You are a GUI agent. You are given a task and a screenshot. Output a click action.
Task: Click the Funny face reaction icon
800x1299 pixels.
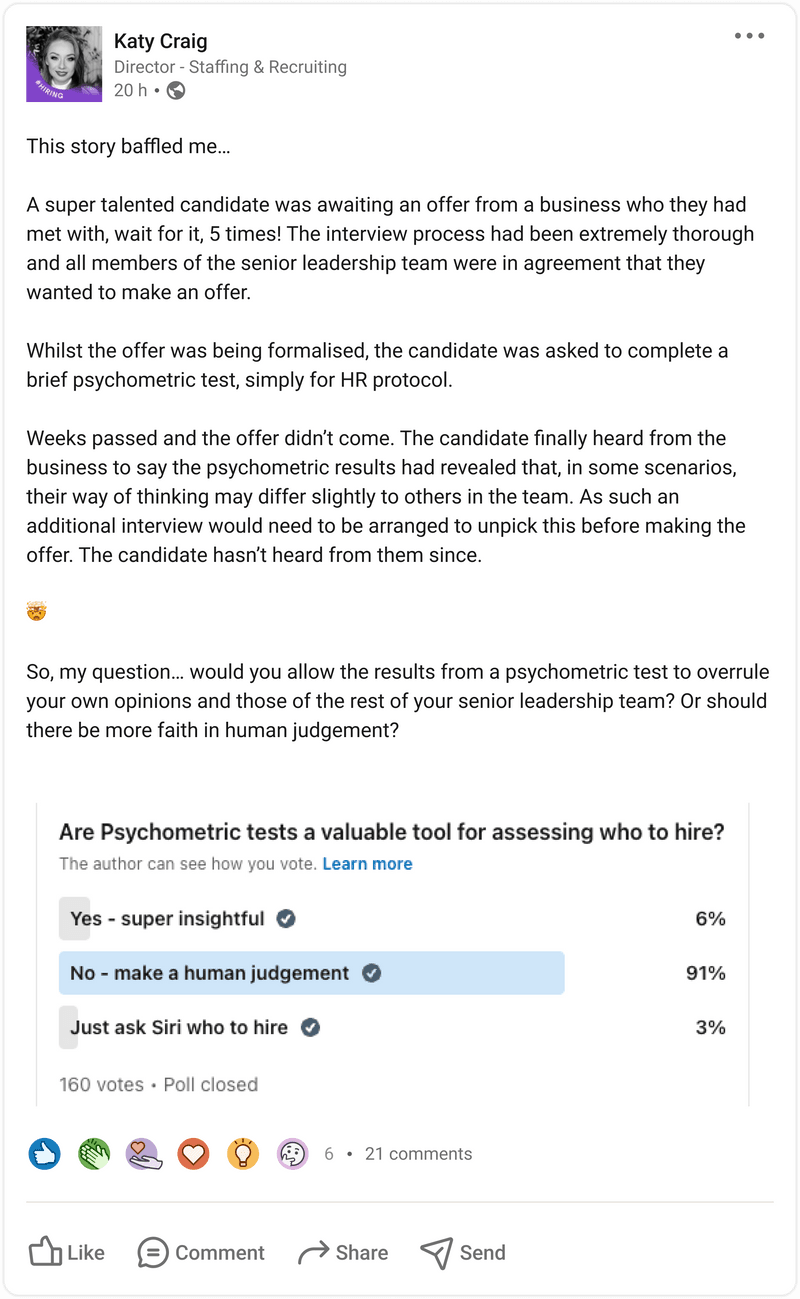coord(292,1153)
